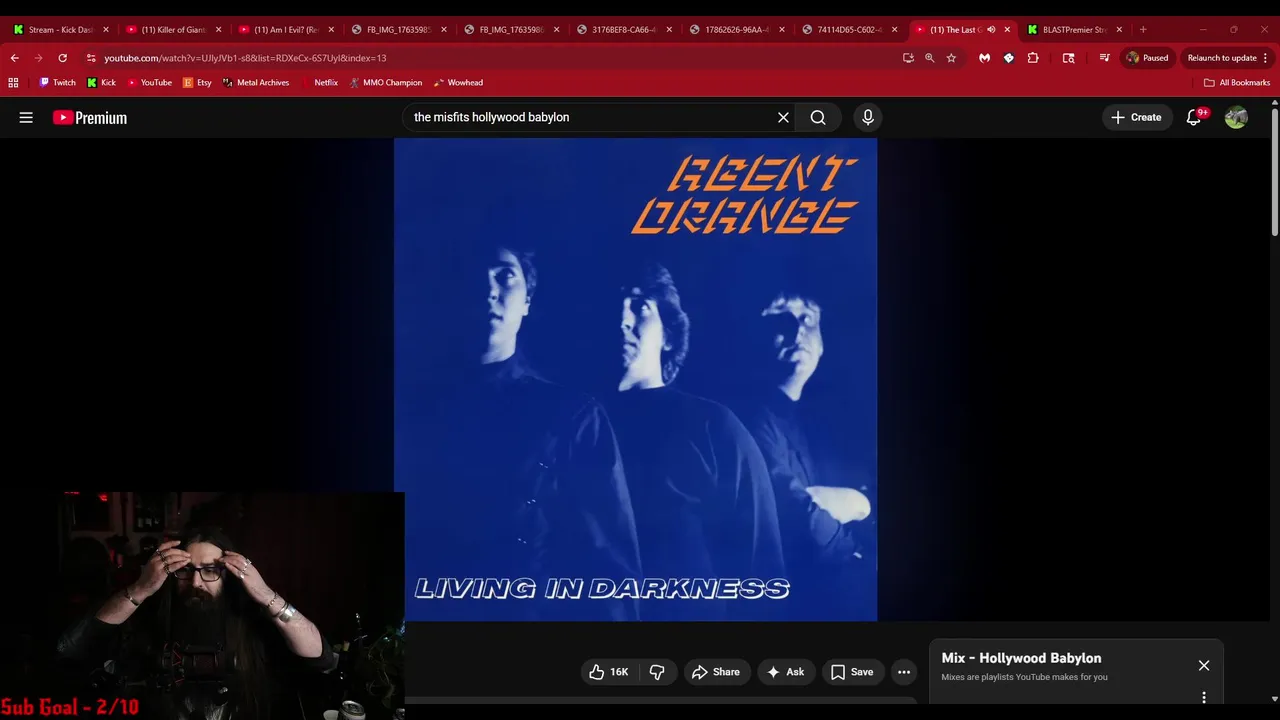Install the app from the address bar
The width and height of the screenshot is (1280, 720).
click(908, 58)
